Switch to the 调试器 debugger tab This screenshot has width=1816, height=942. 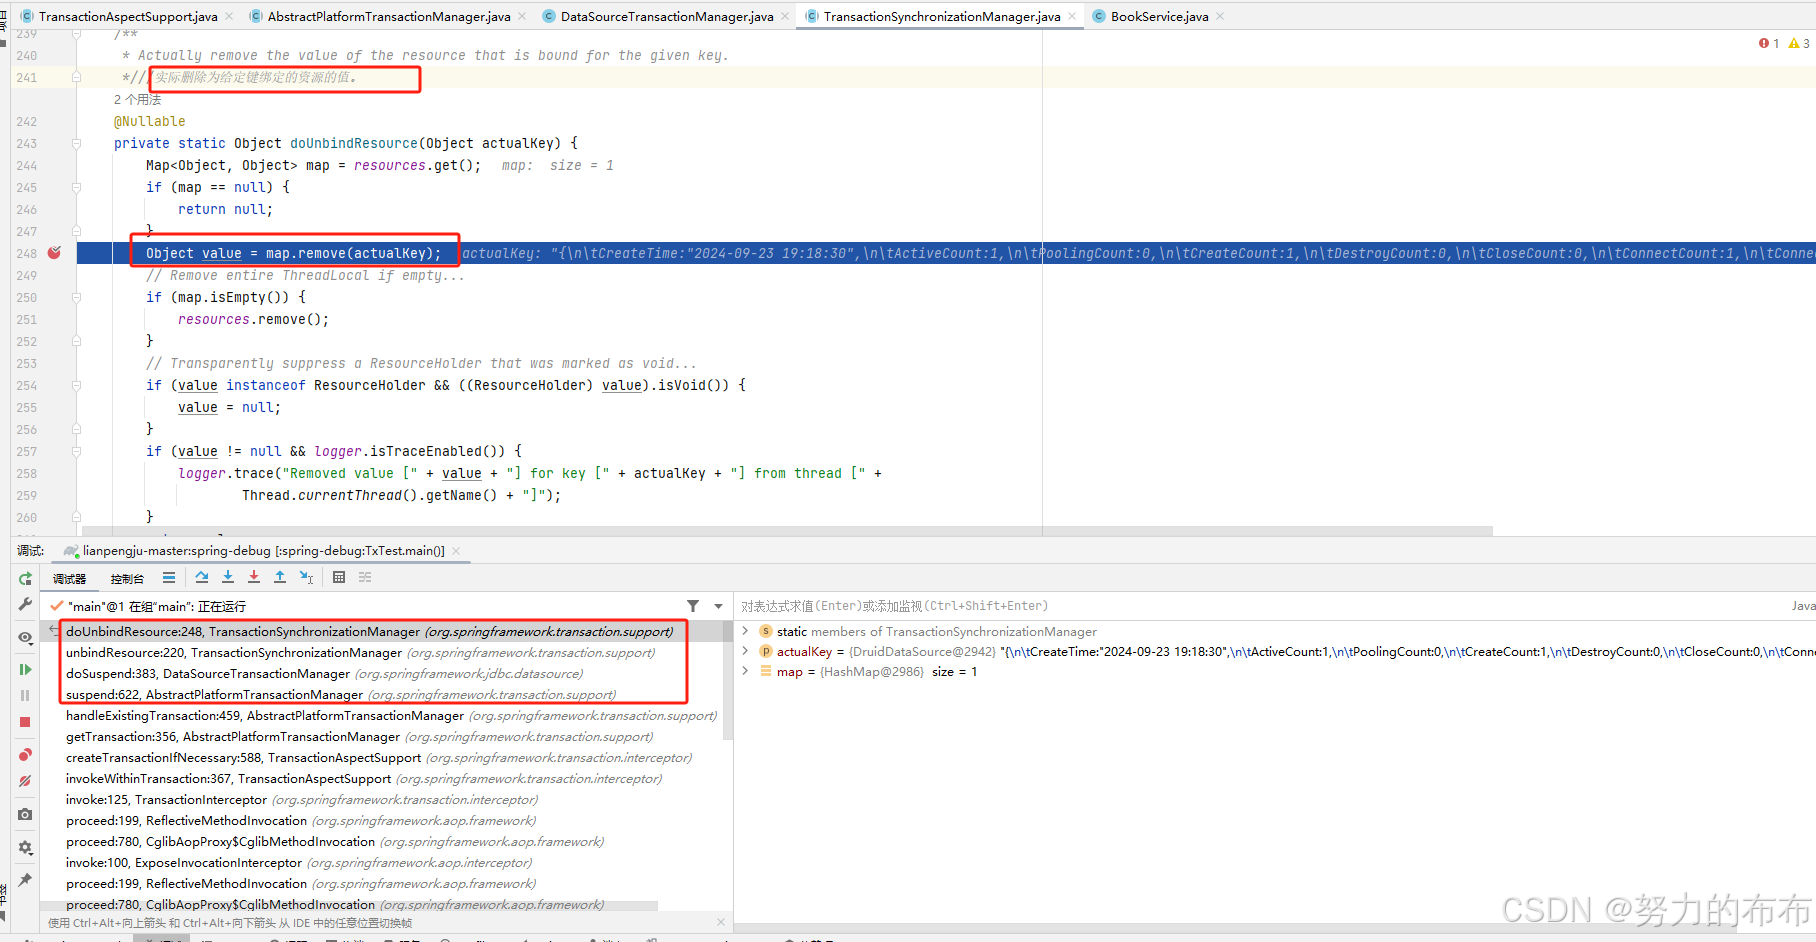tap(69, 579)
